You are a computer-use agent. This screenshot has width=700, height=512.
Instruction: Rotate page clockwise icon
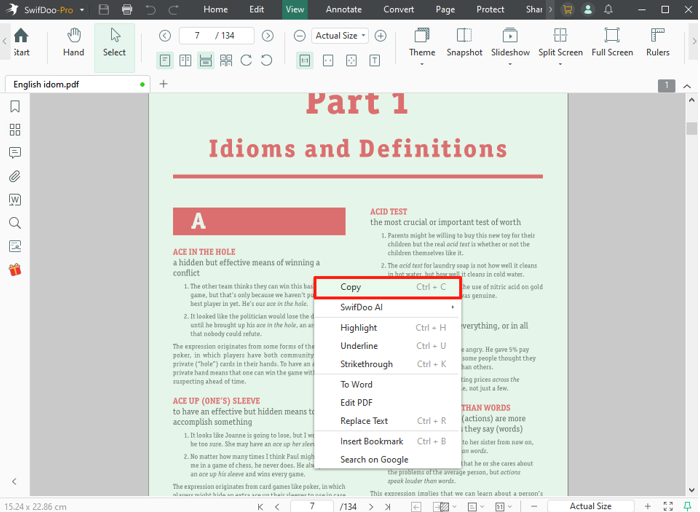pos(246,60)
